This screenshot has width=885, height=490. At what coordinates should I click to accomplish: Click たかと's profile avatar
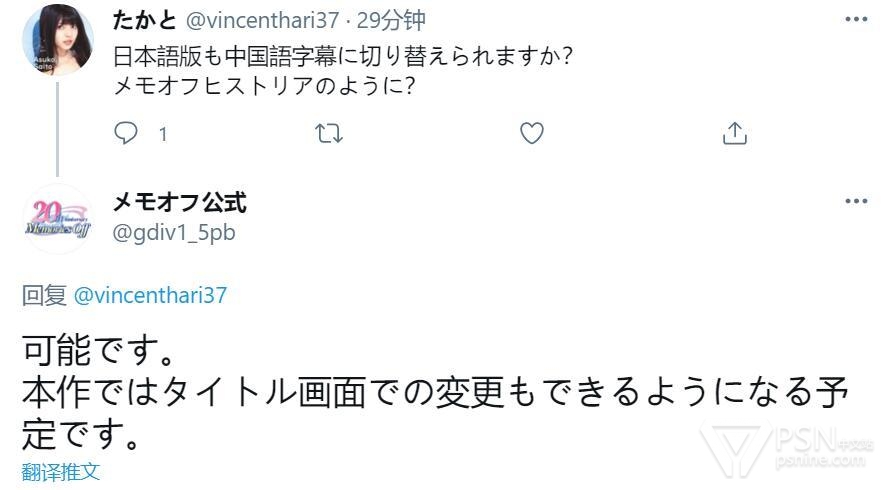57,40
